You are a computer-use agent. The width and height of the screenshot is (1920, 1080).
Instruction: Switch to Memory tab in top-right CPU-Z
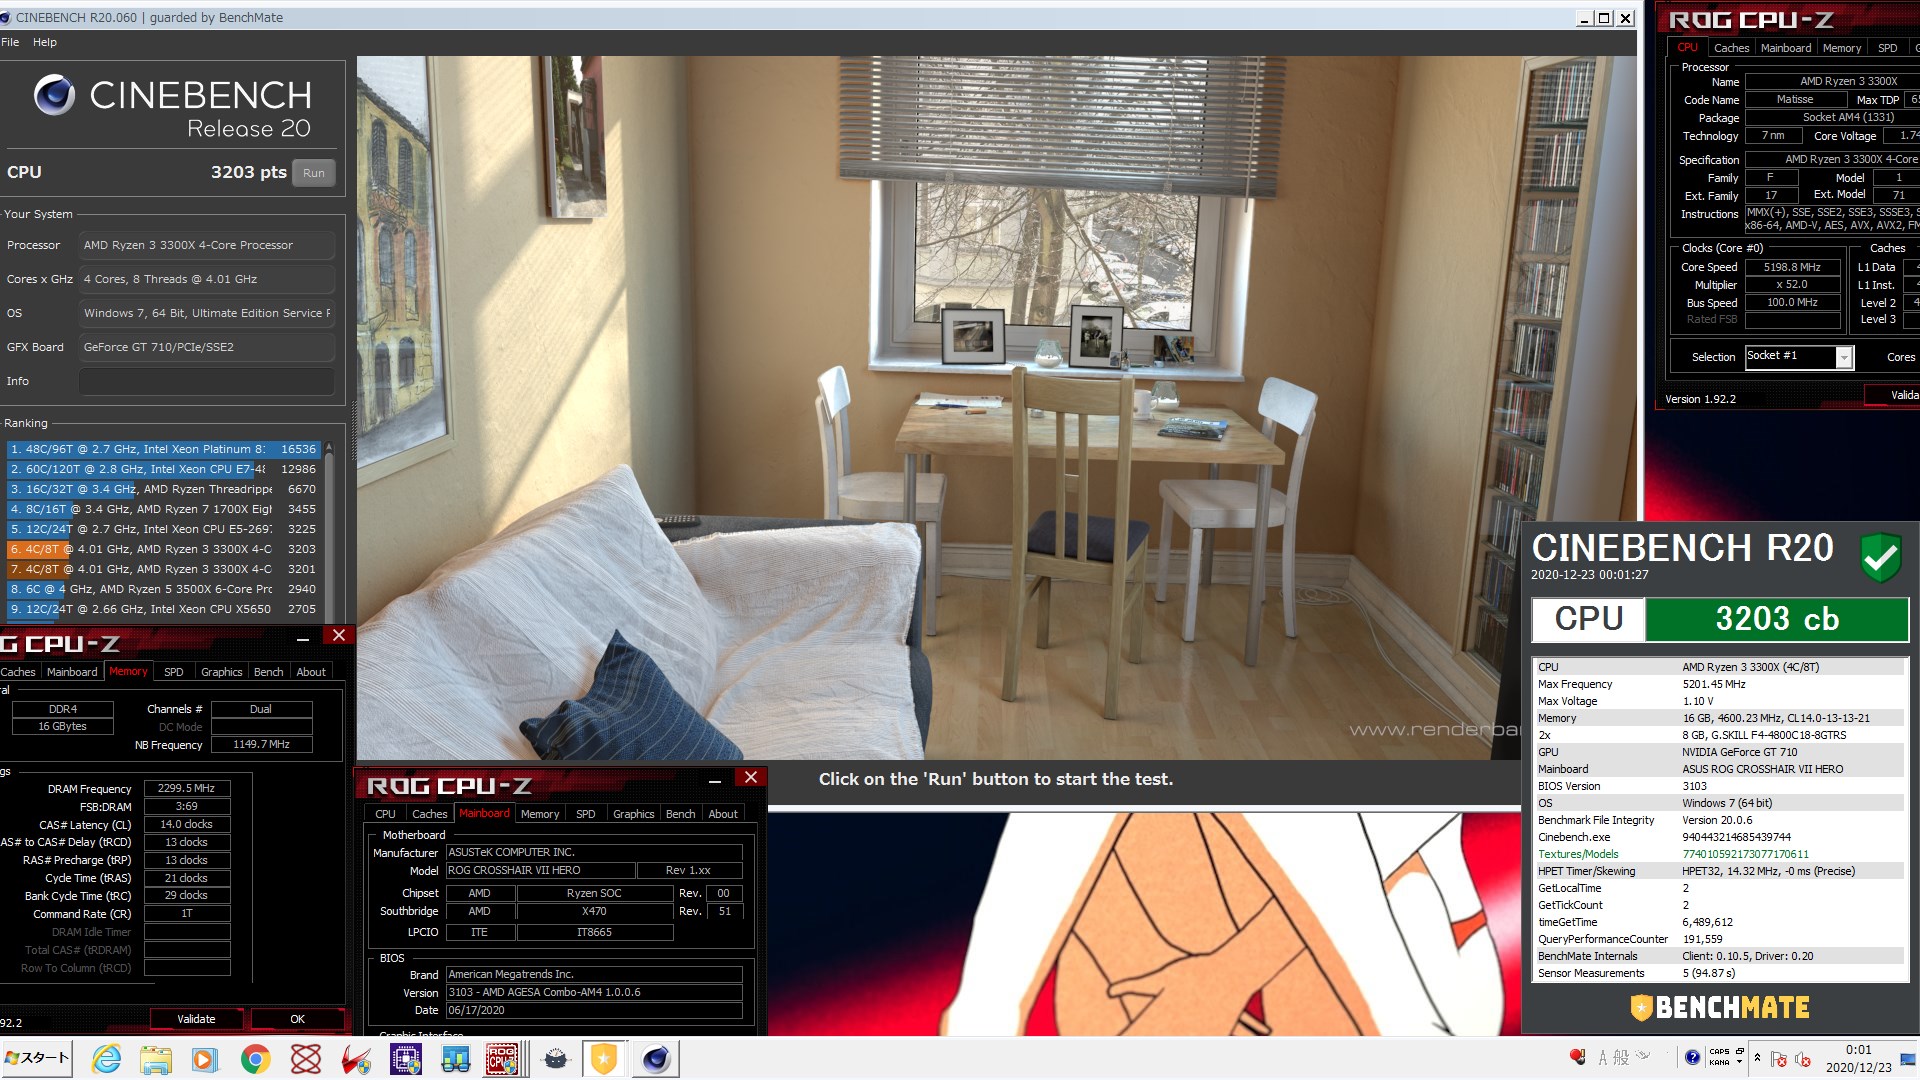1842,48
